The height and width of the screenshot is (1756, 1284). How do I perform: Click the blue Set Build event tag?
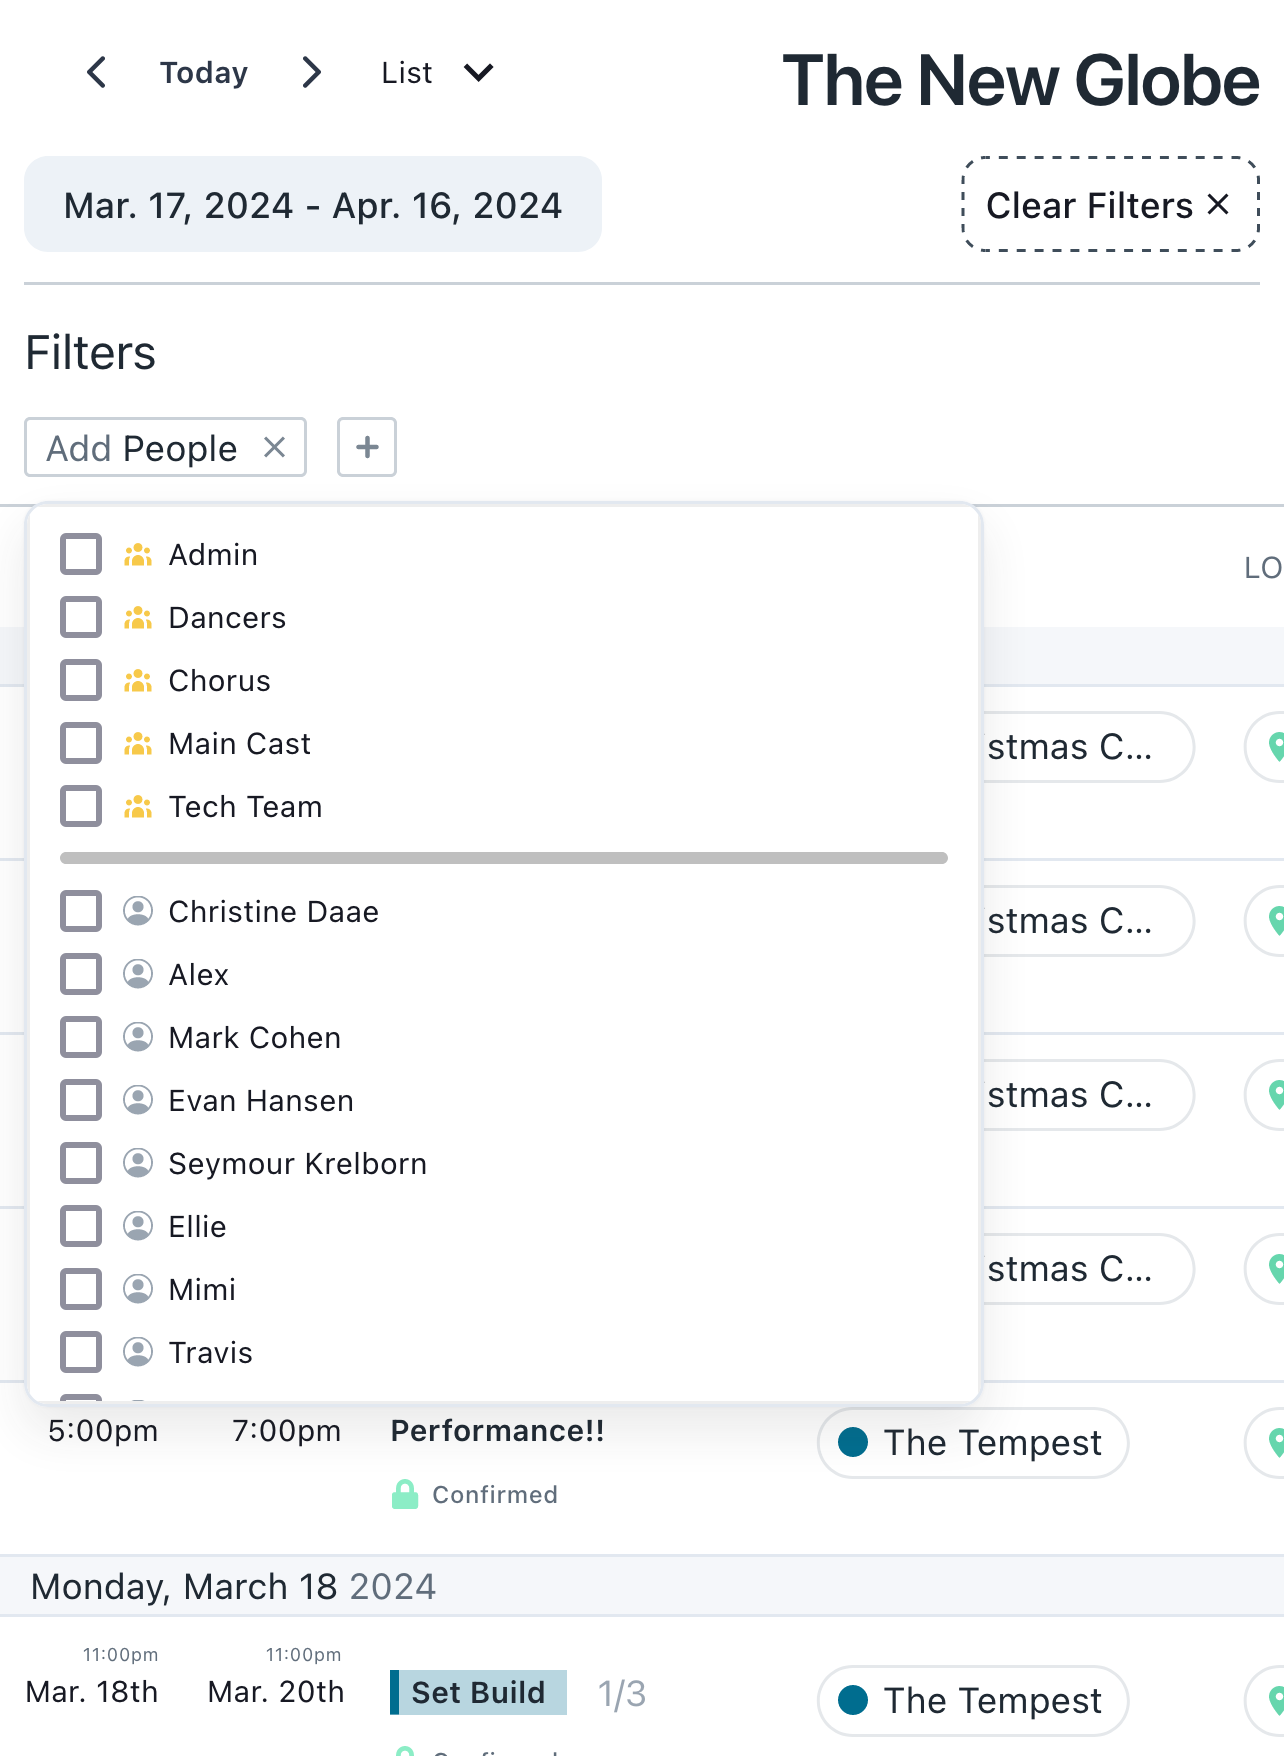pos(479,1692)
